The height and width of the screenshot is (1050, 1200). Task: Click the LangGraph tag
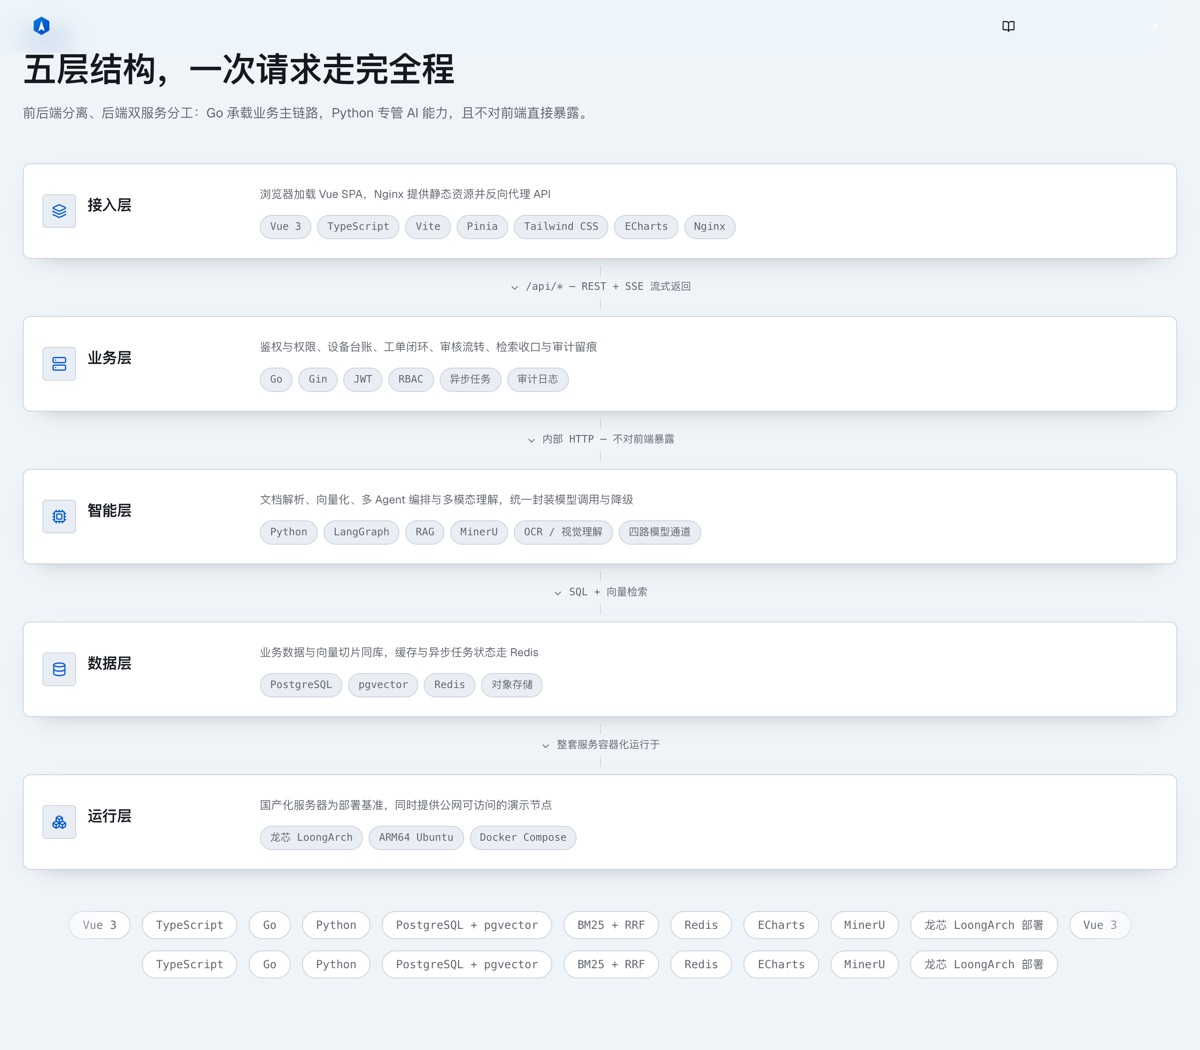(361, 533)
